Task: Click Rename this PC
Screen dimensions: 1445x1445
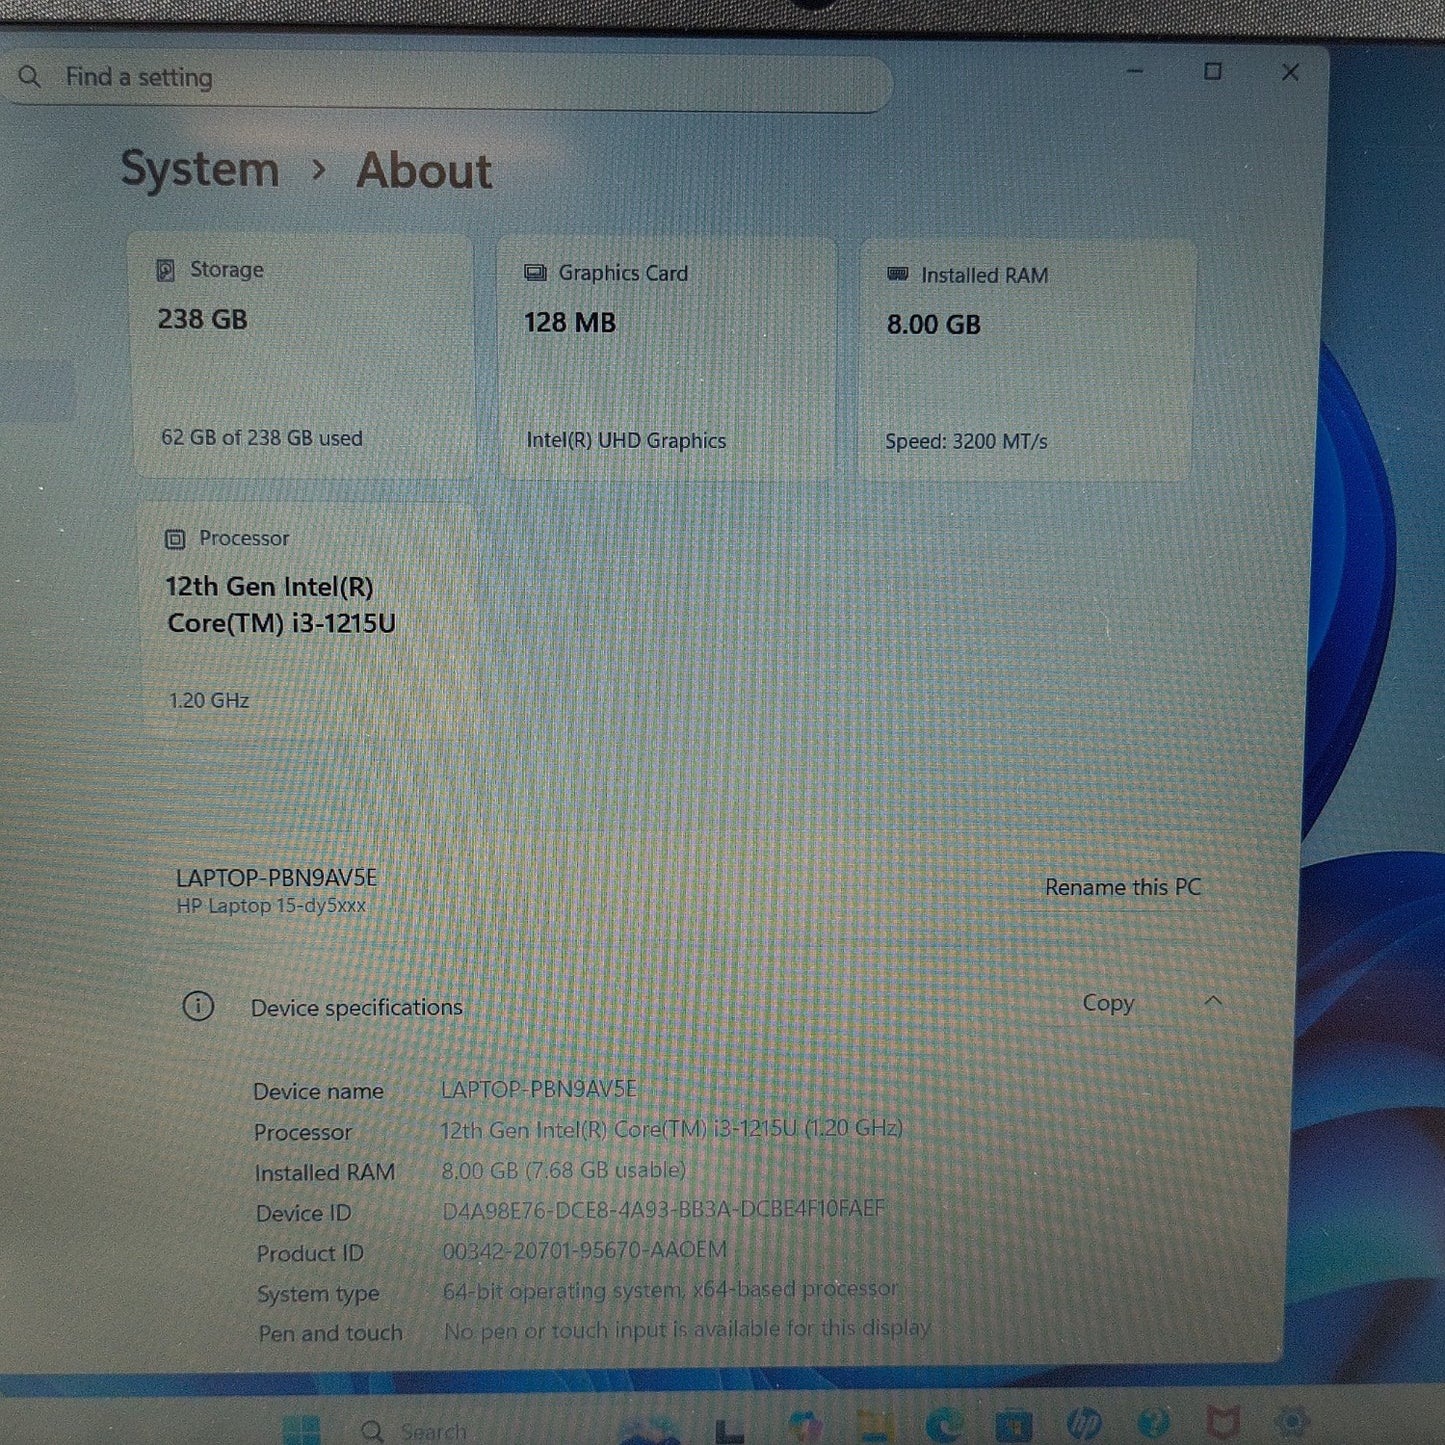Action: tap(1122, 887)
